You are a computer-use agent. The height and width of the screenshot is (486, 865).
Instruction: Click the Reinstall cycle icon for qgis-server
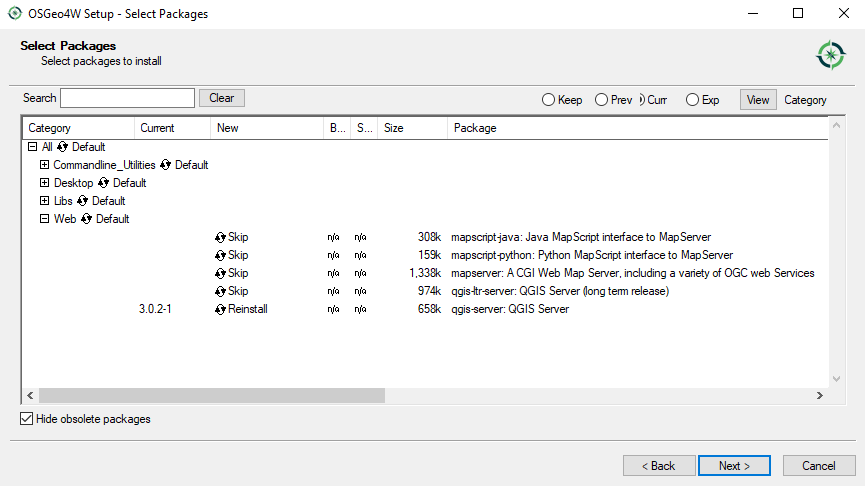click(x=220, y=309)
